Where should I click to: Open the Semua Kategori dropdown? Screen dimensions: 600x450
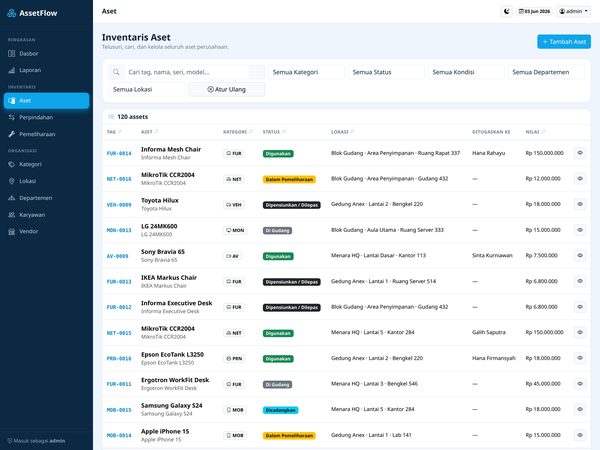[x=307, y=72]
